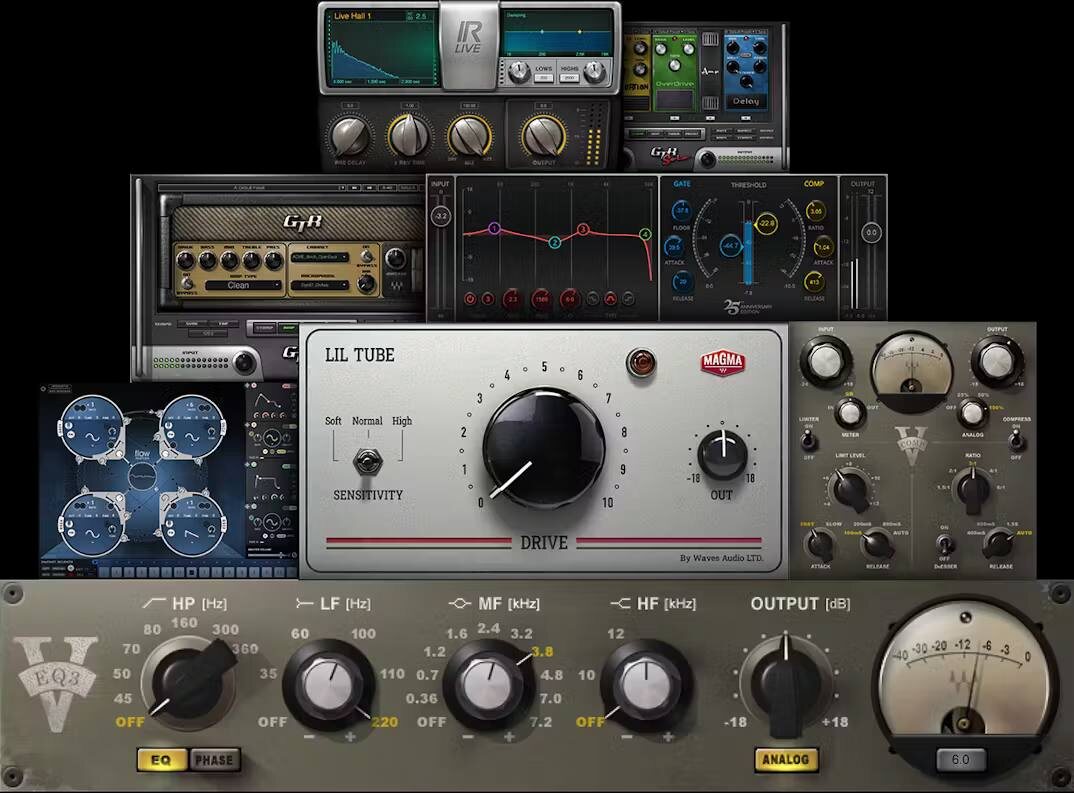
Task: Click the IR-Live LOWS value field
Action: coord(544,78)
